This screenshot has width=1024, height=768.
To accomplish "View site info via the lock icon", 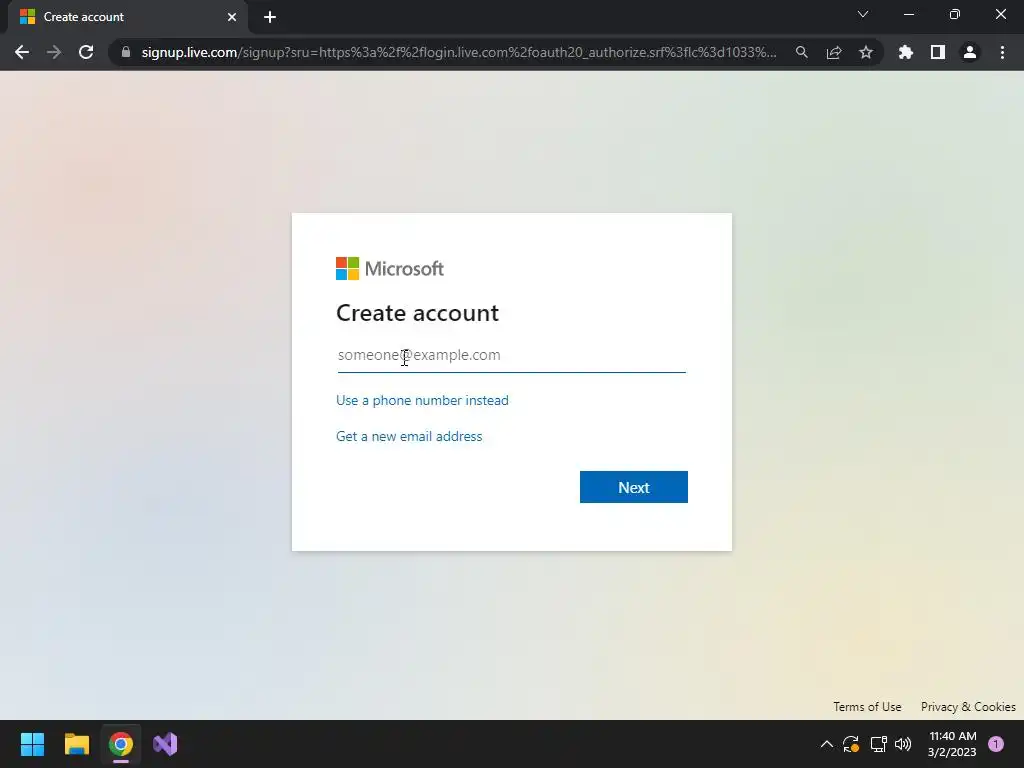I will (126, 52).
